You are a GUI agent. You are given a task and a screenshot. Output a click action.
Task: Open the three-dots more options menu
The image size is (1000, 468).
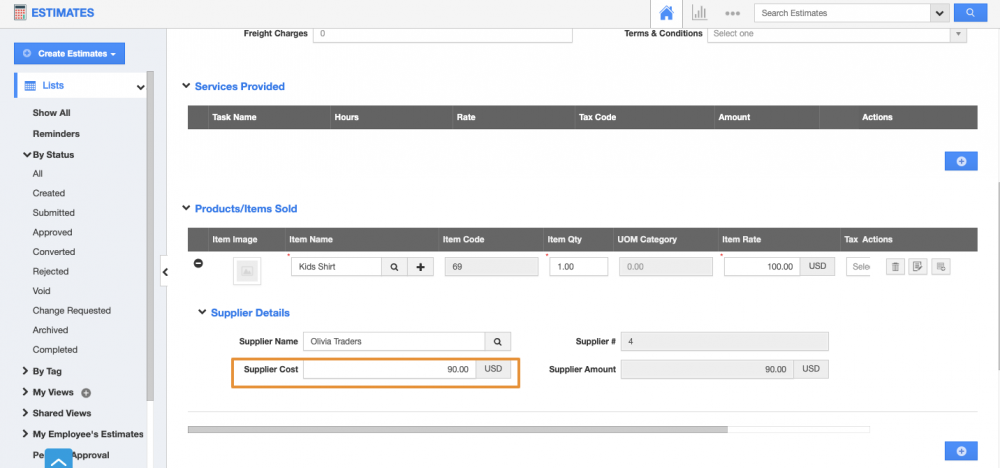click(732, 13)
